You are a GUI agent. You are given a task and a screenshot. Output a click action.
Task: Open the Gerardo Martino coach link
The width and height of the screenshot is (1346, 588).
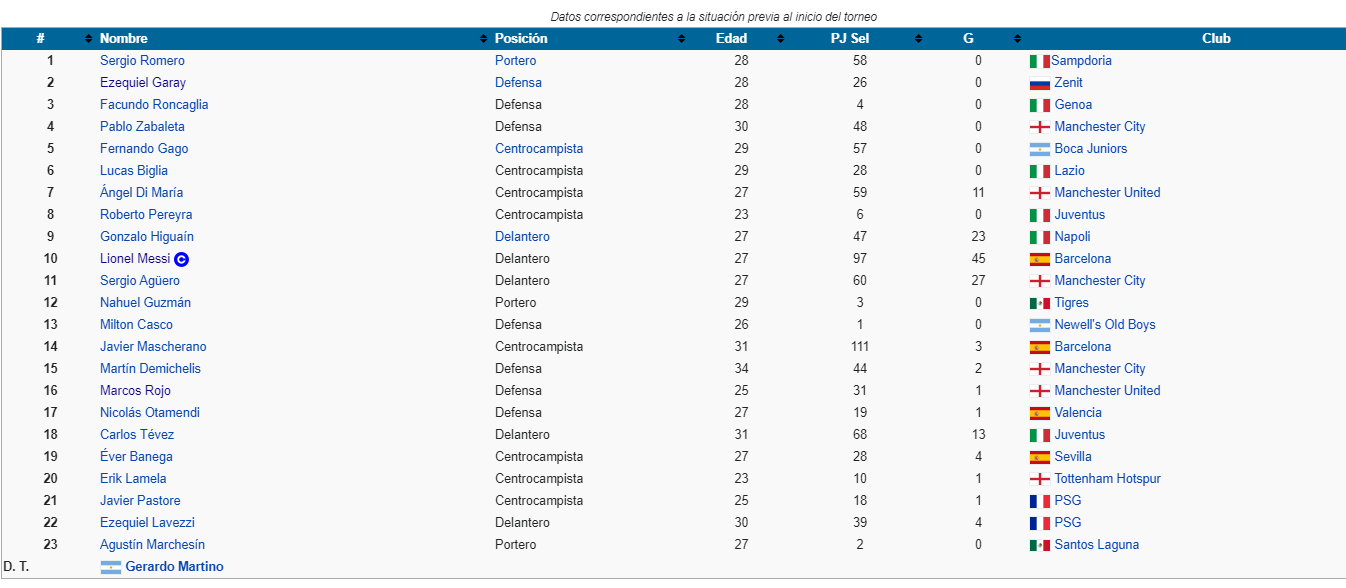point(175,567)
